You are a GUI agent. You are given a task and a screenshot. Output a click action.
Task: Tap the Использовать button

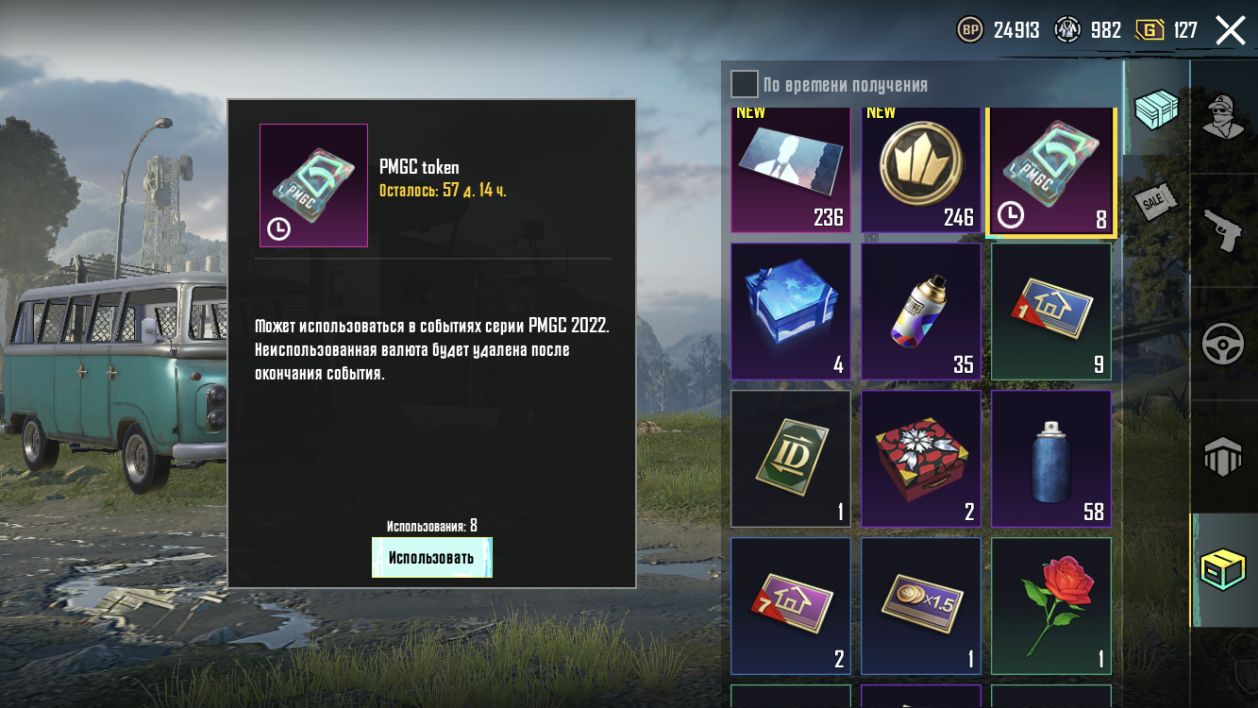coord(431,557)
